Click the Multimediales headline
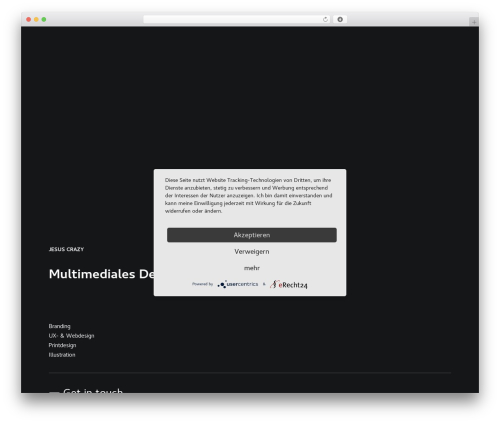 pyautogui.click(x=101, y=274)
